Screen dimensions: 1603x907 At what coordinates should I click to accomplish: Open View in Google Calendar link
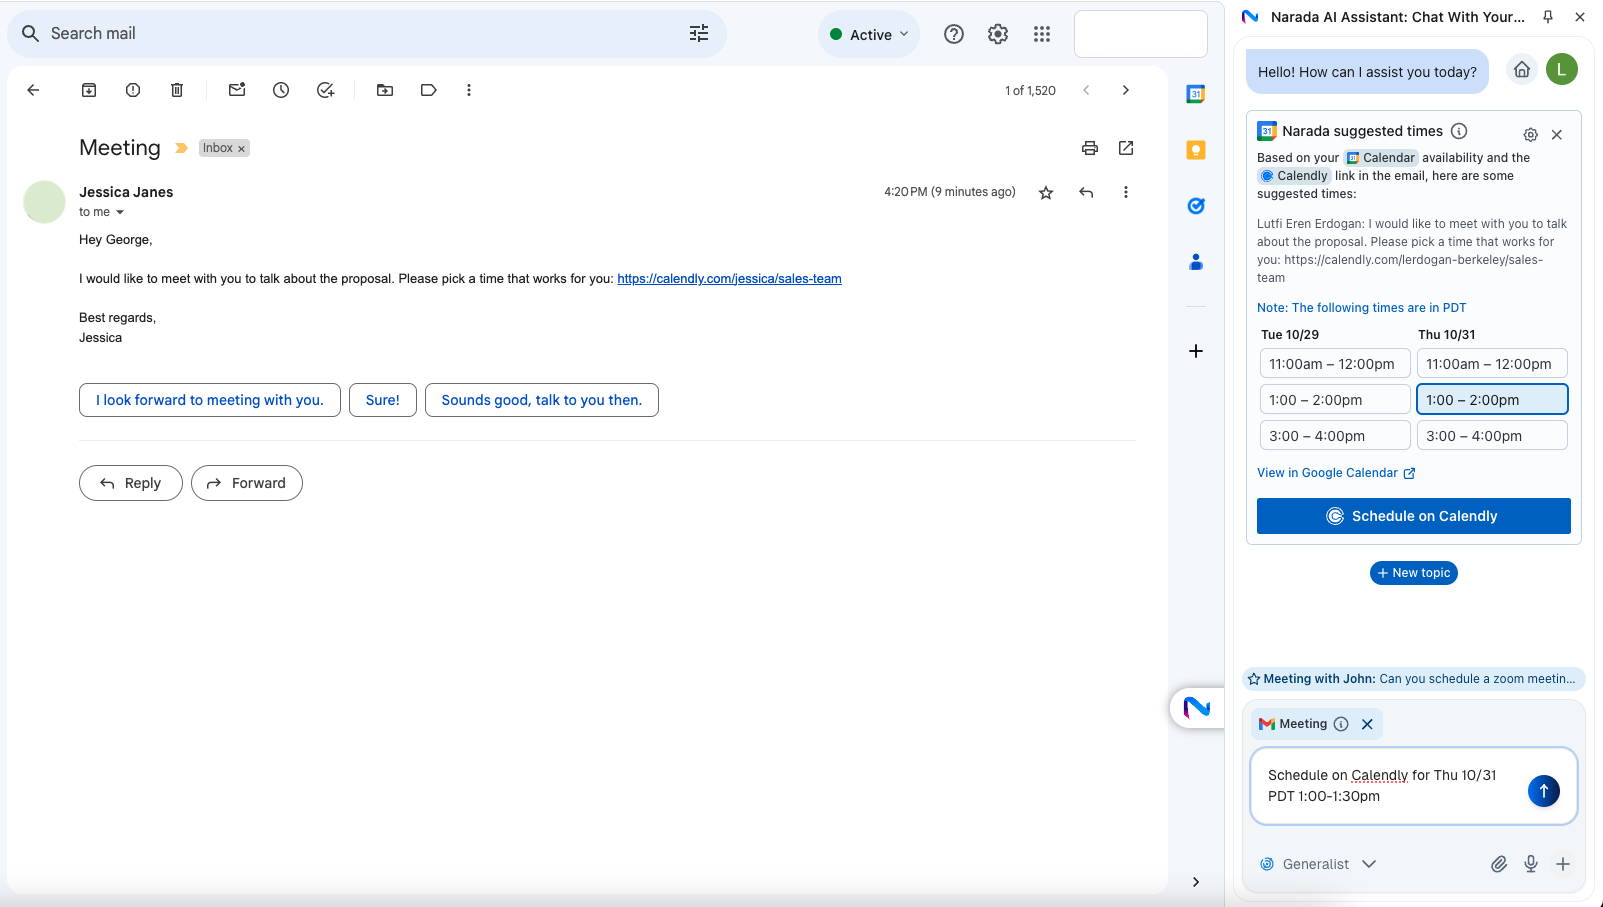click(1336, 473)
